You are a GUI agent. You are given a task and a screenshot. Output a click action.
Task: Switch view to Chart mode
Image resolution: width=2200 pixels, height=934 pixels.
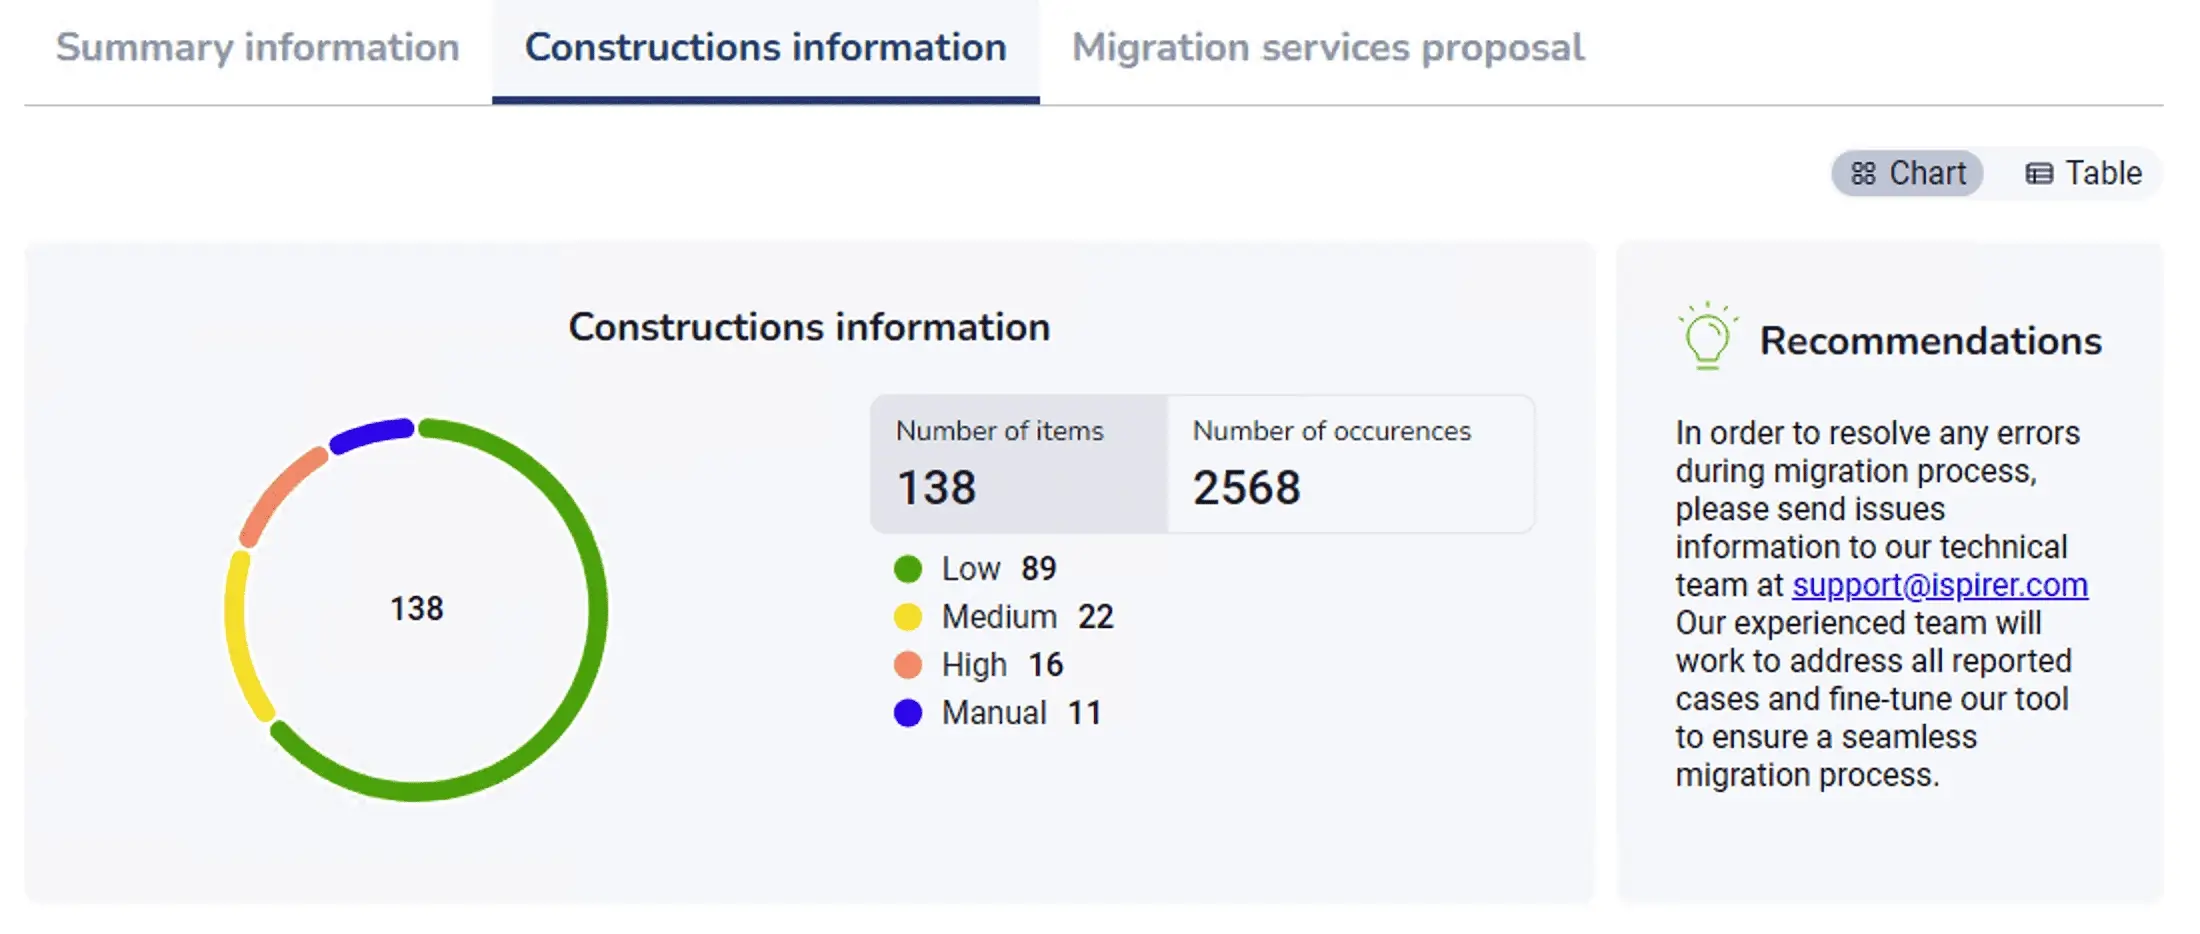(1908, 174)
